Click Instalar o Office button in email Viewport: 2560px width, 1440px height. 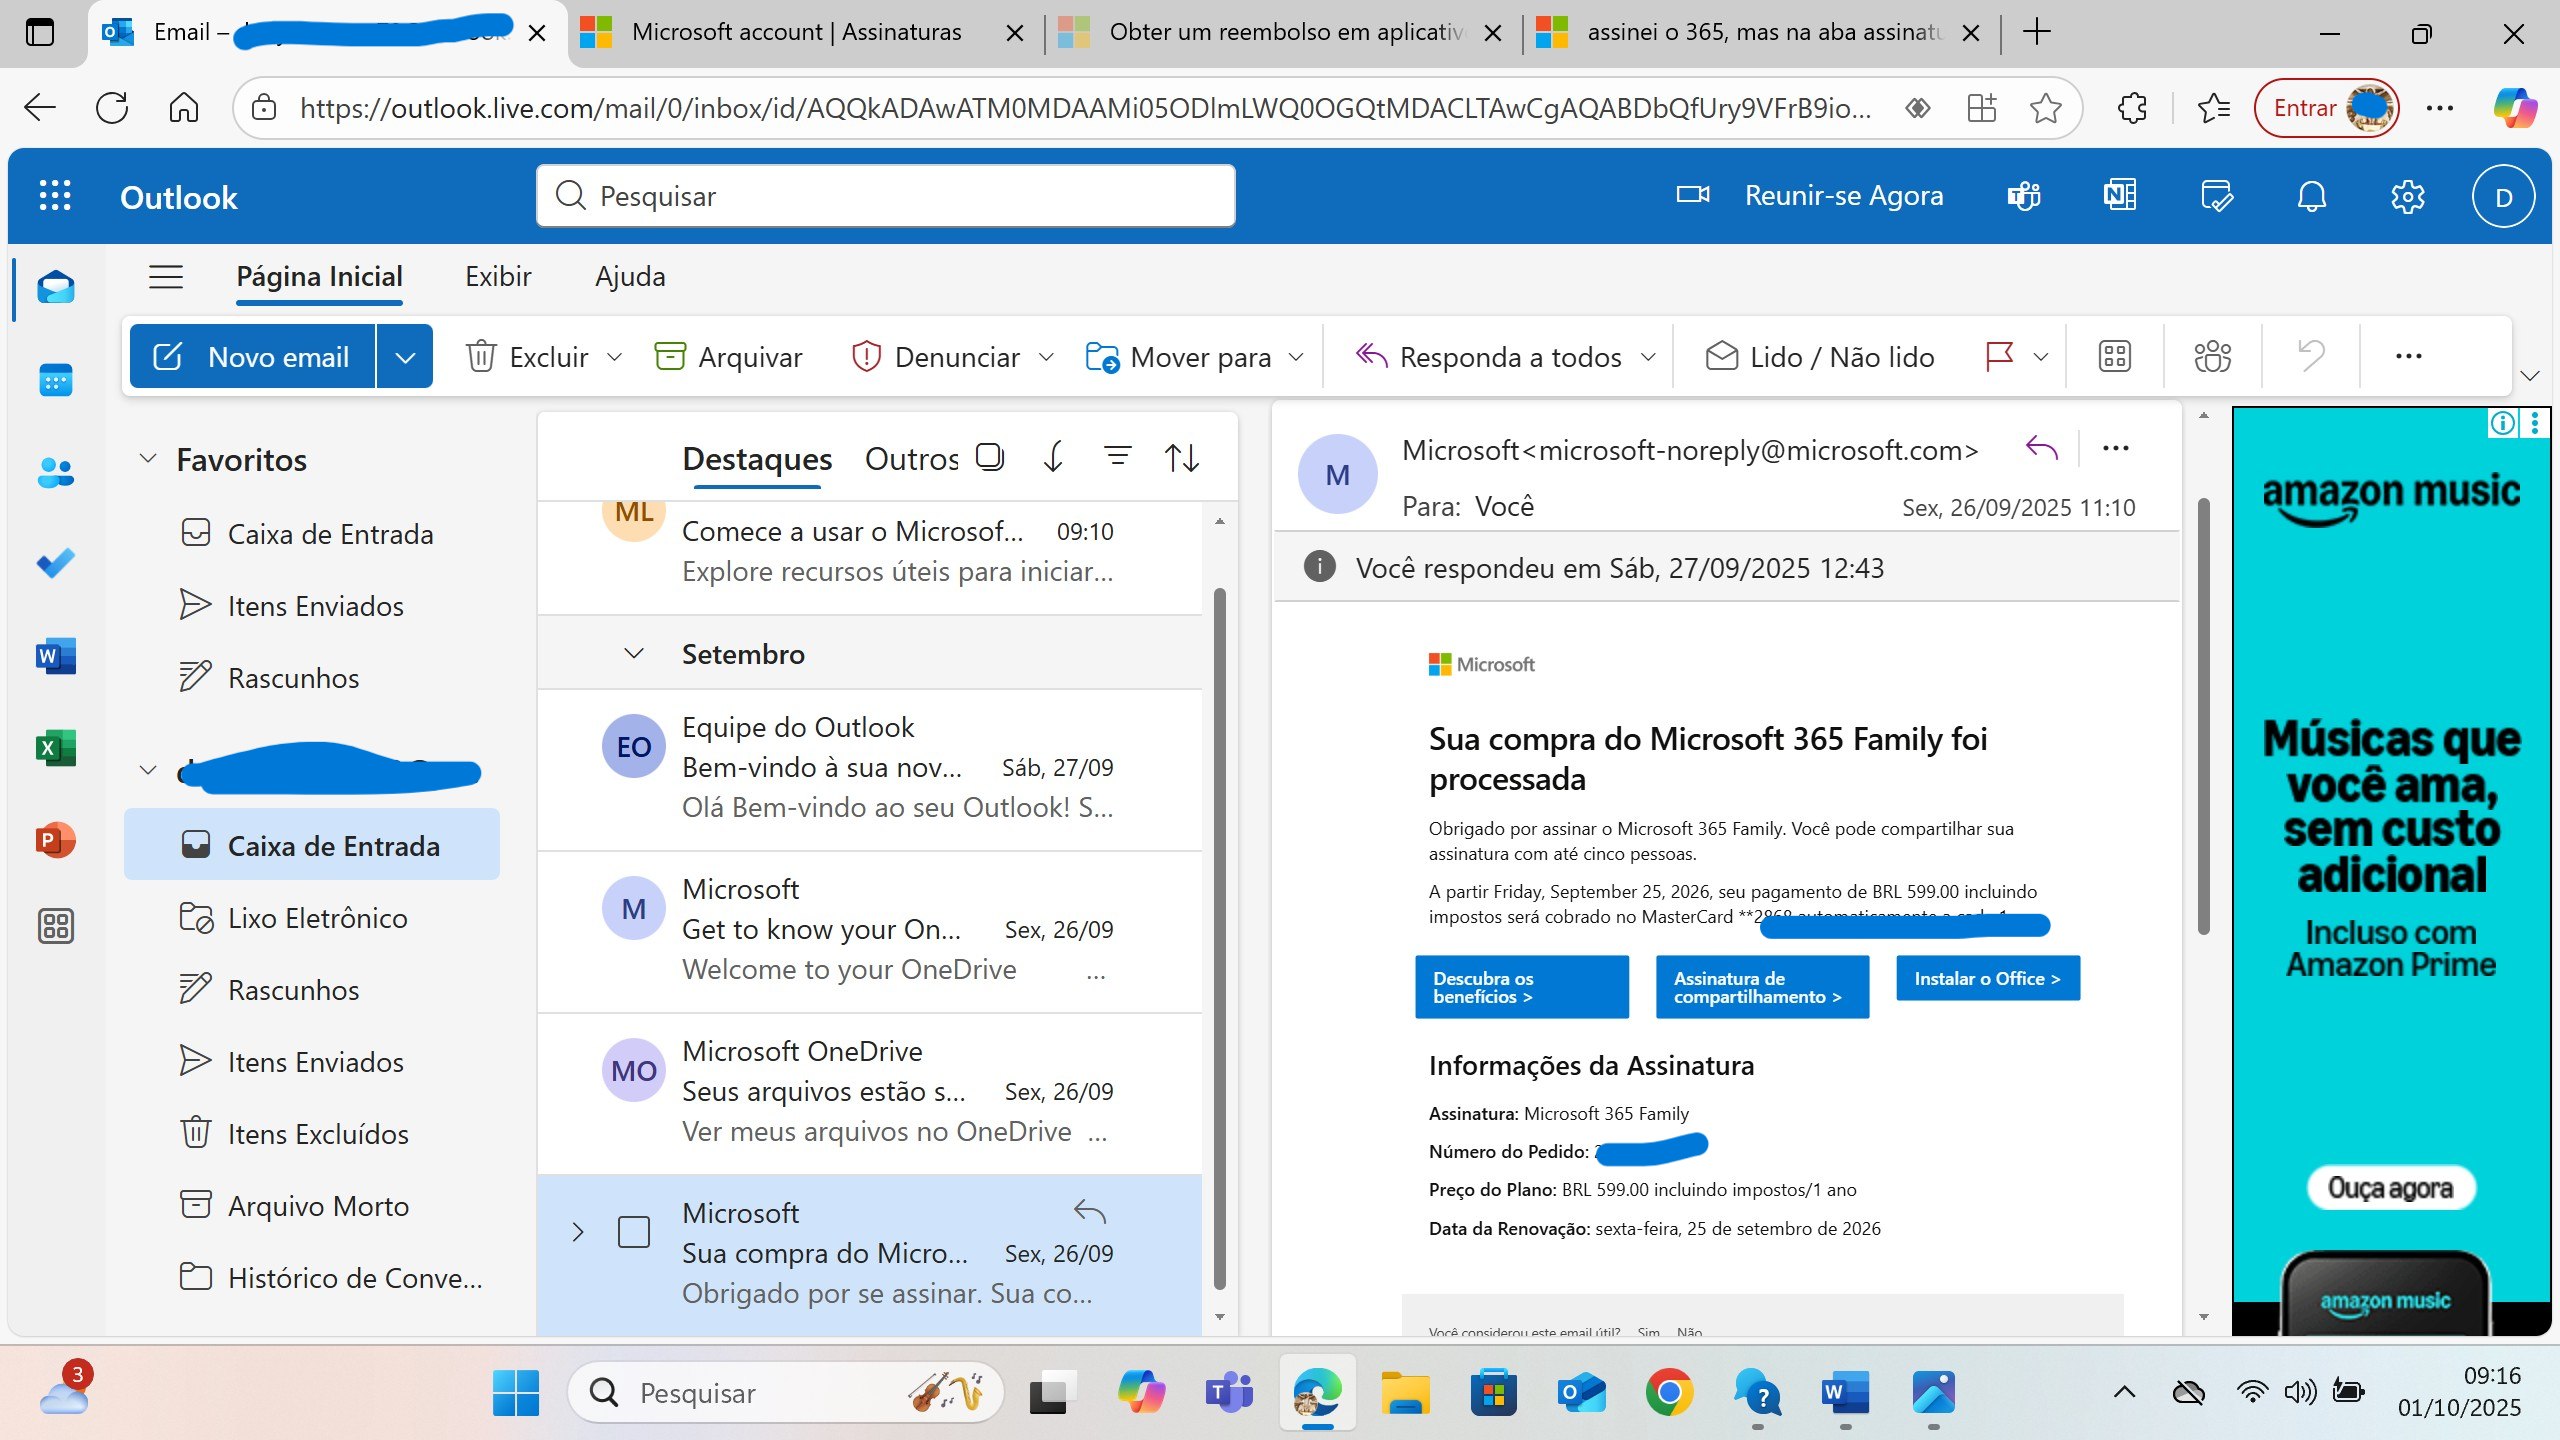coord(1987,978)
